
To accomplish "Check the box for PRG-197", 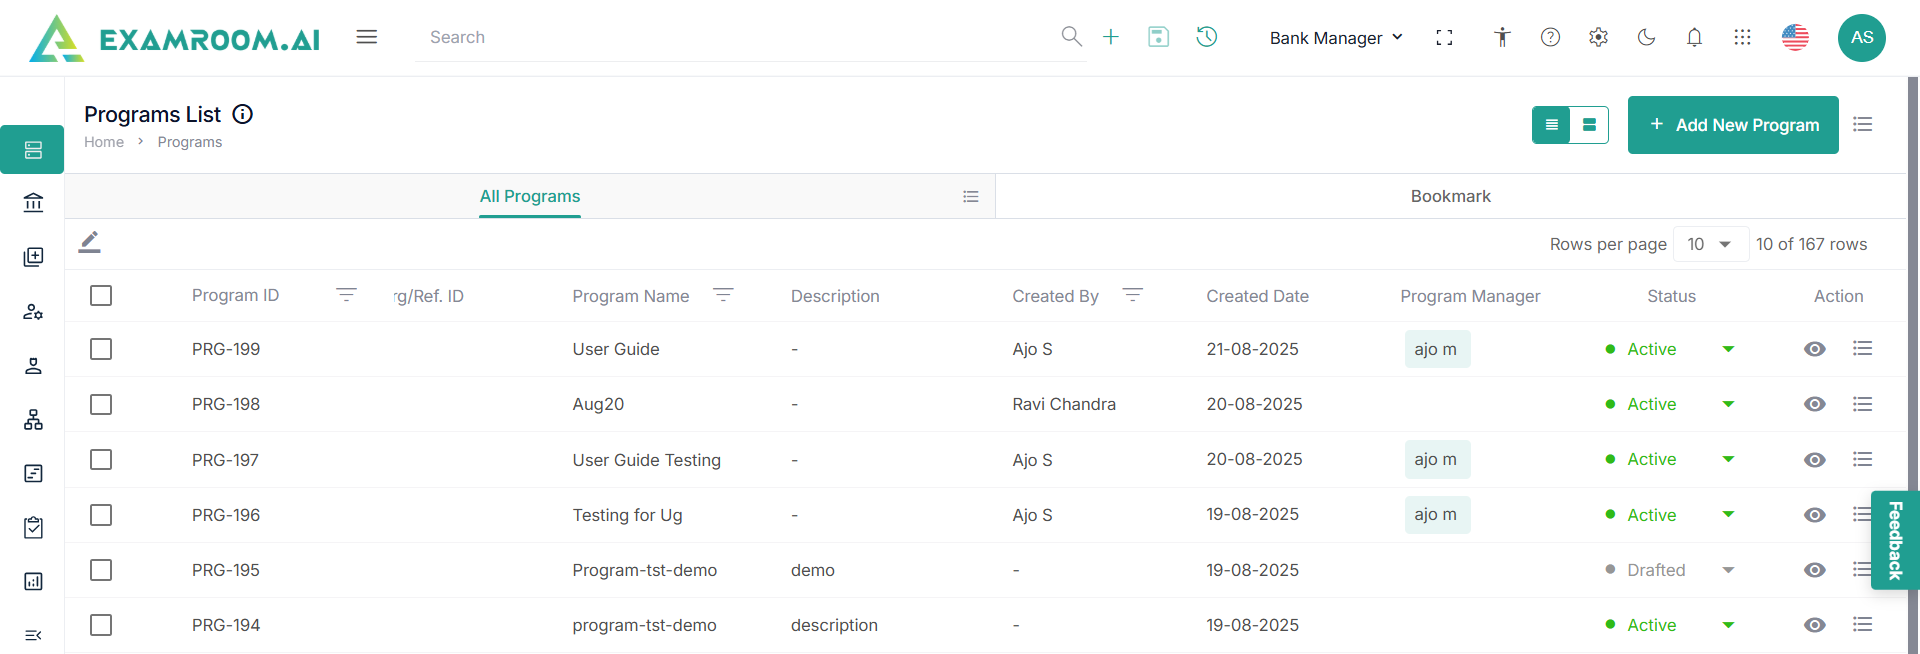I will [101, 459].
